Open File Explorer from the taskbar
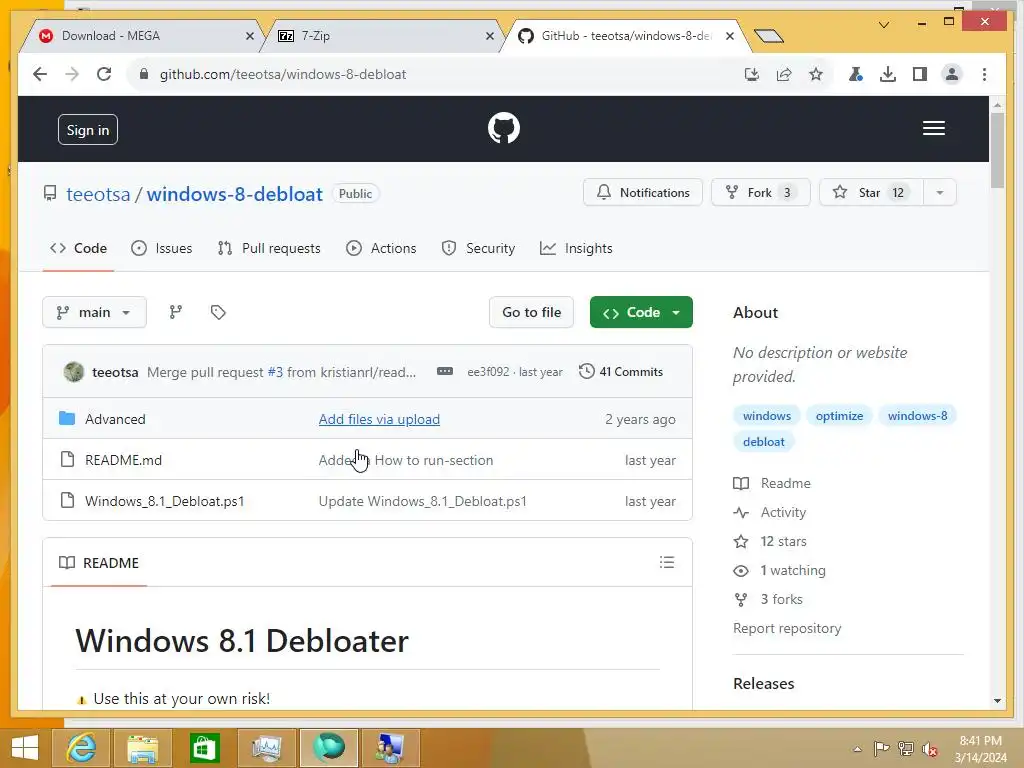1024x768 pixels. [142, 748]
